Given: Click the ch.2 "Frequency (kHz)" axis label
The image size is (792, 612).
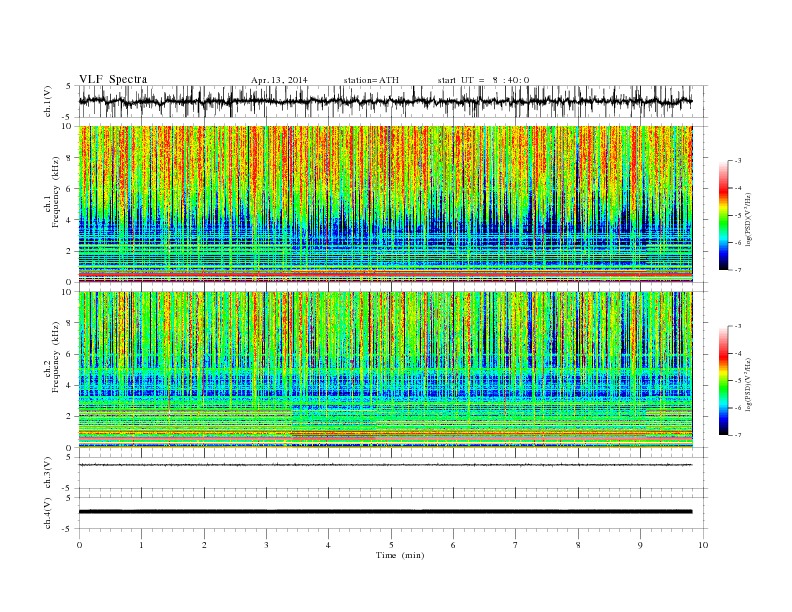Looking at the screenshot, I should (56, 357).
